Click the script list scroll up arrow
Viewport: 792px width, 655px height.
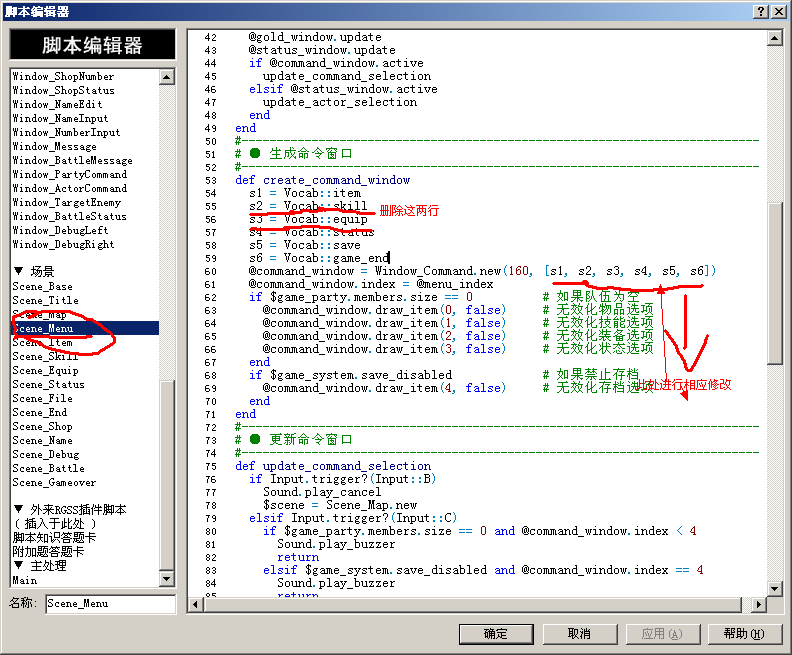[167, 77]
